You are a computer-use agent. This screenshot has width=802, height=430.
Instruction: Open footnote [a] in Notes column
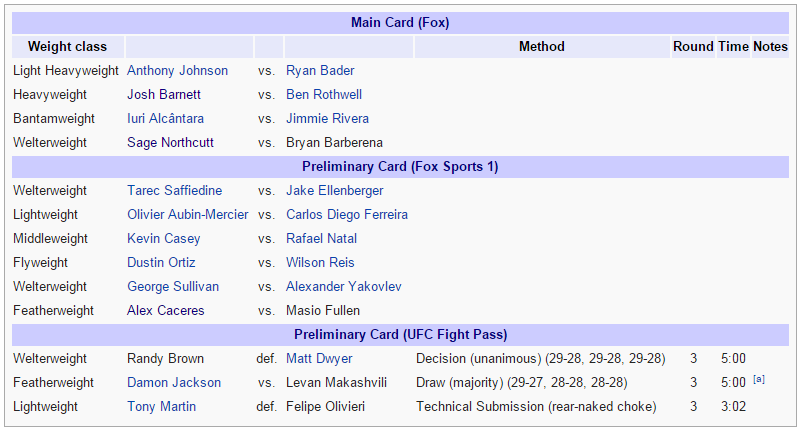pos(759,379)
